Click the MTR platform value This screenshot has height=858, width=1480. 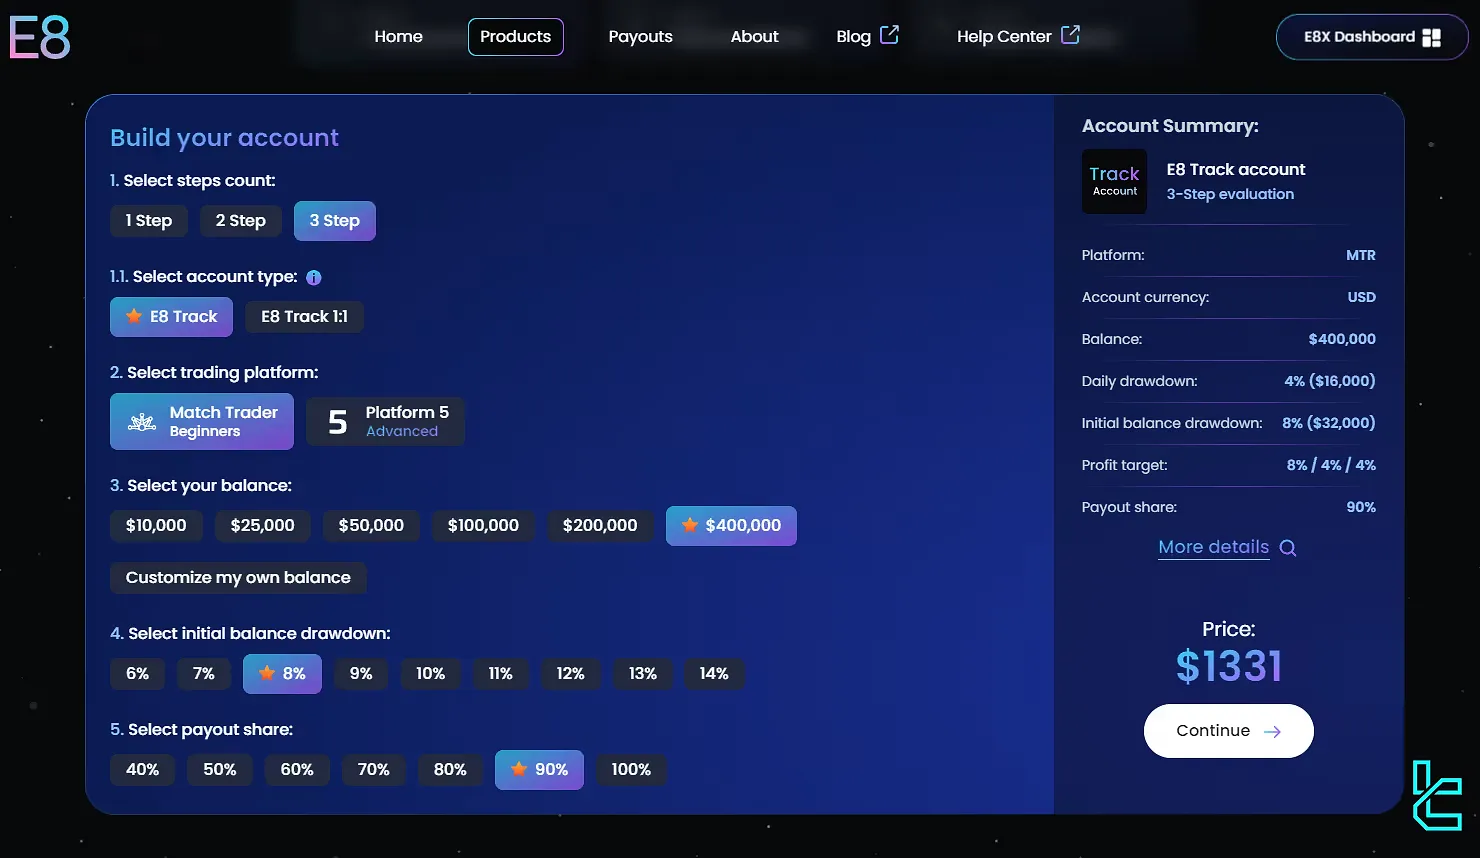coord(1361,255)
